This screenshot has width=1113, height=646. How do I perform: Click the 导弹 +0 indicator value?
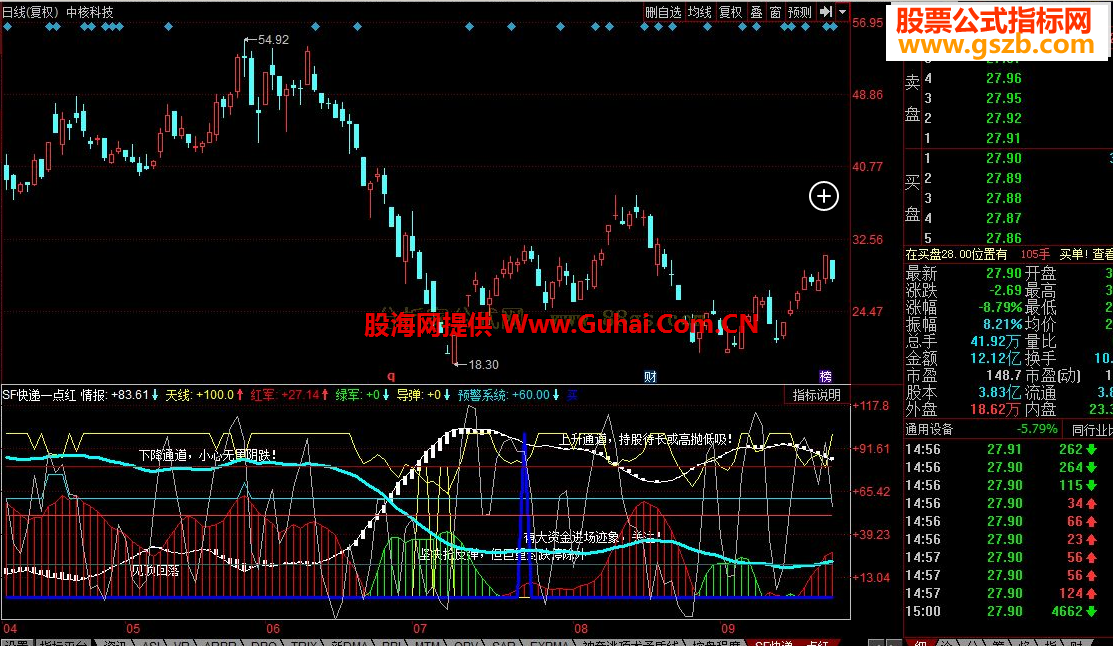coord(423,395)
